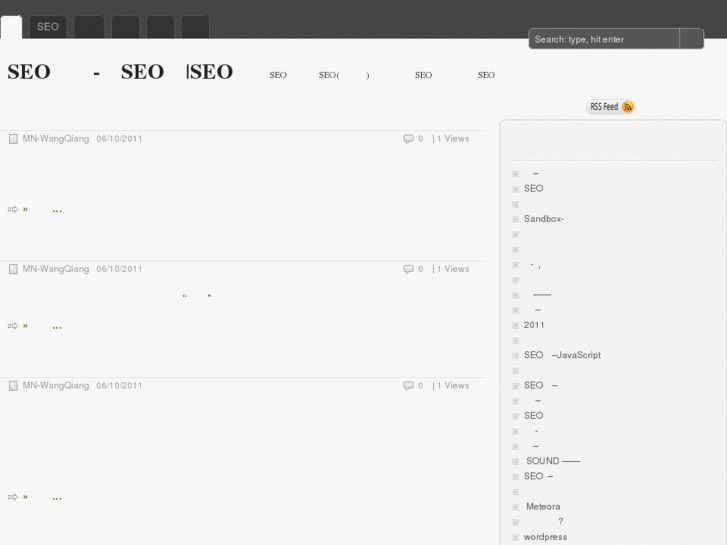Click the bullet icon beside the wordpress link
The width and height of the screenshot is (727, 545).
tap(515, 537)
